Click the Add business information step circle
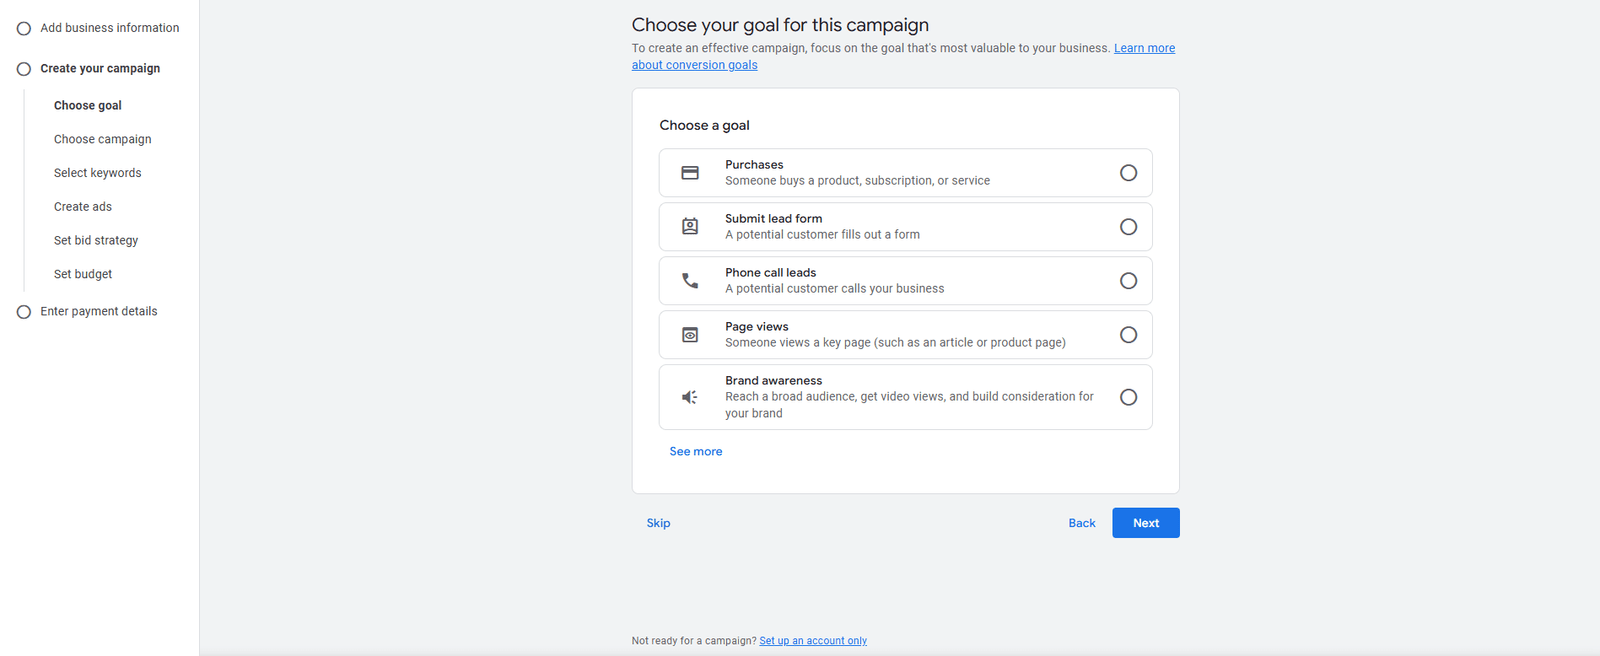 (x=24, y=28)
